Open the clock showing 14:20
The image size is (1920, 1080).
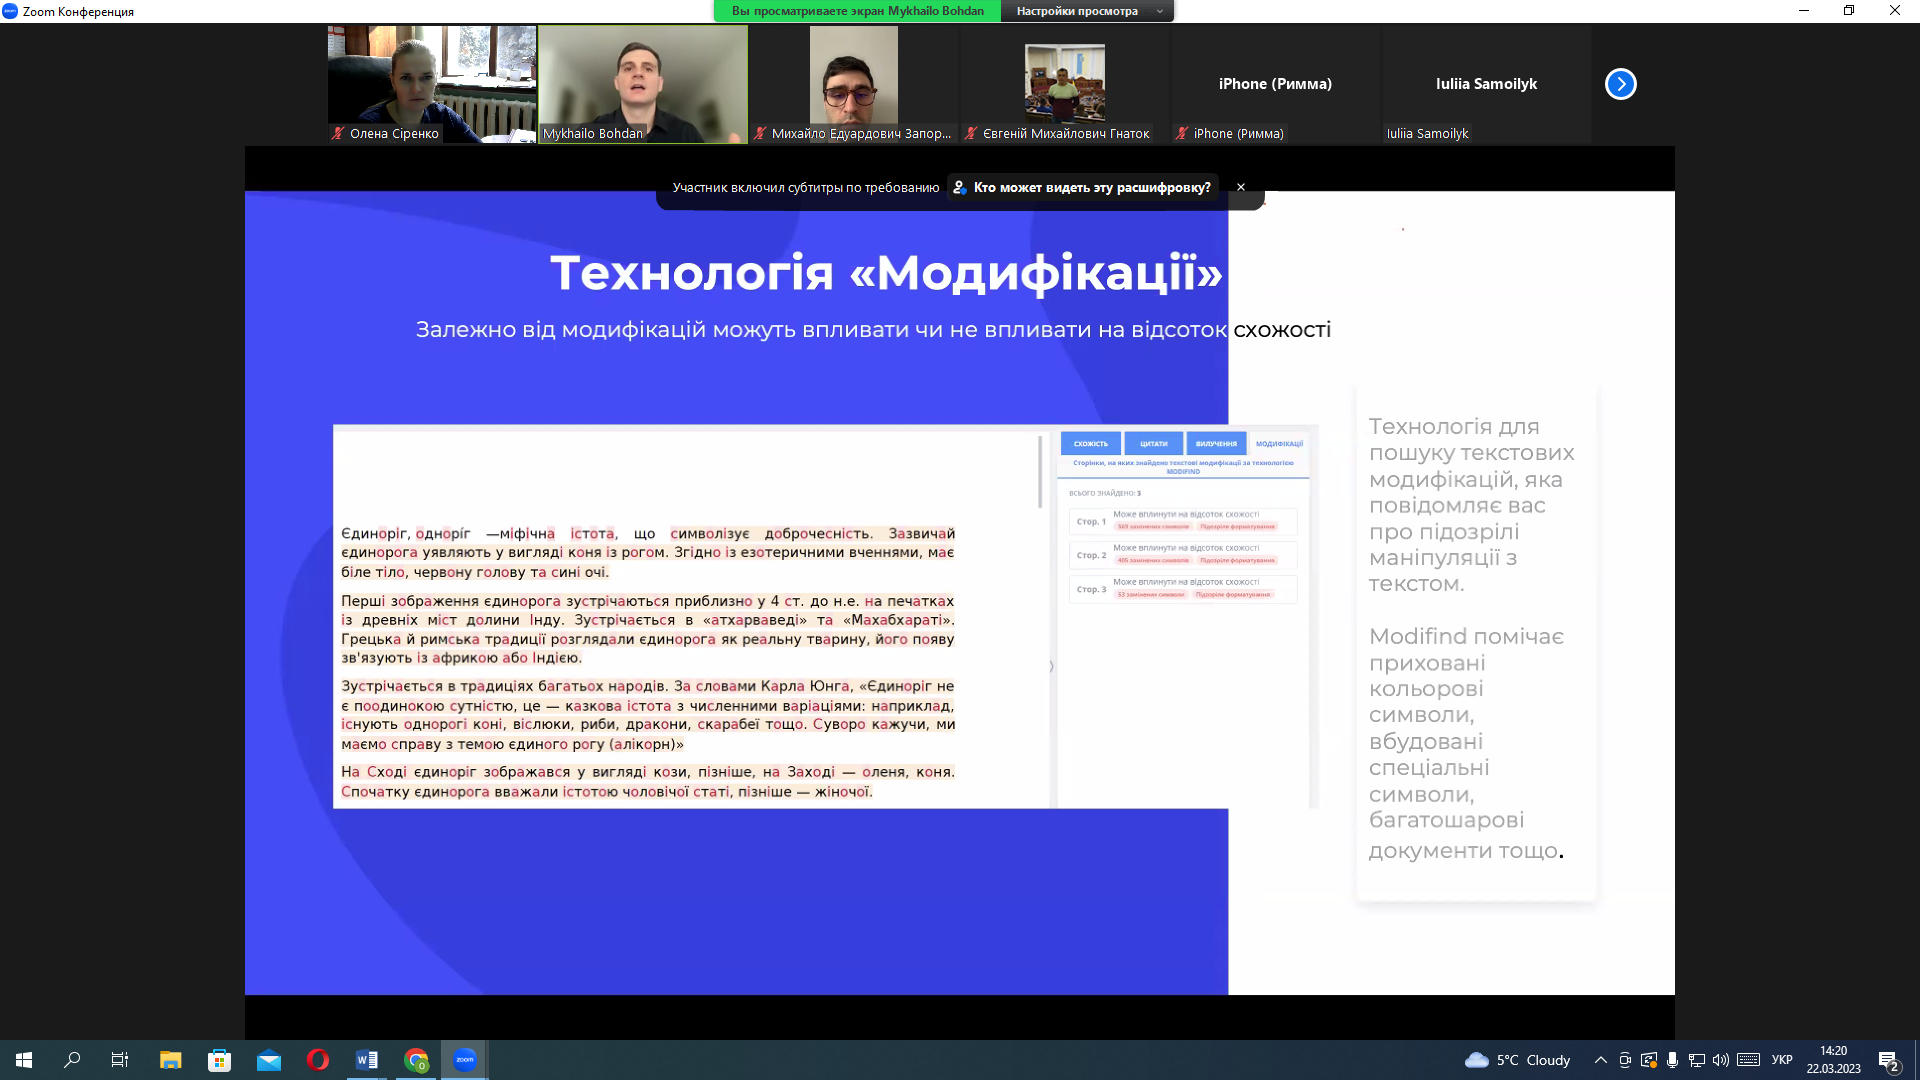(x=1833, y=1060)
